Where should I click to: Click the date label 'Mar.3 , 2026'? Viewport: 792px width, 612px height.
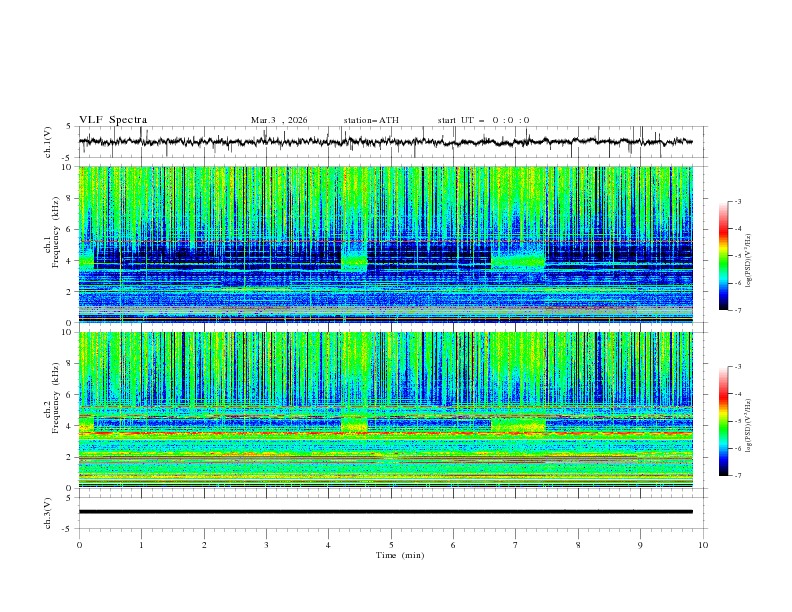pyautogui.click(x=279, y=120)
